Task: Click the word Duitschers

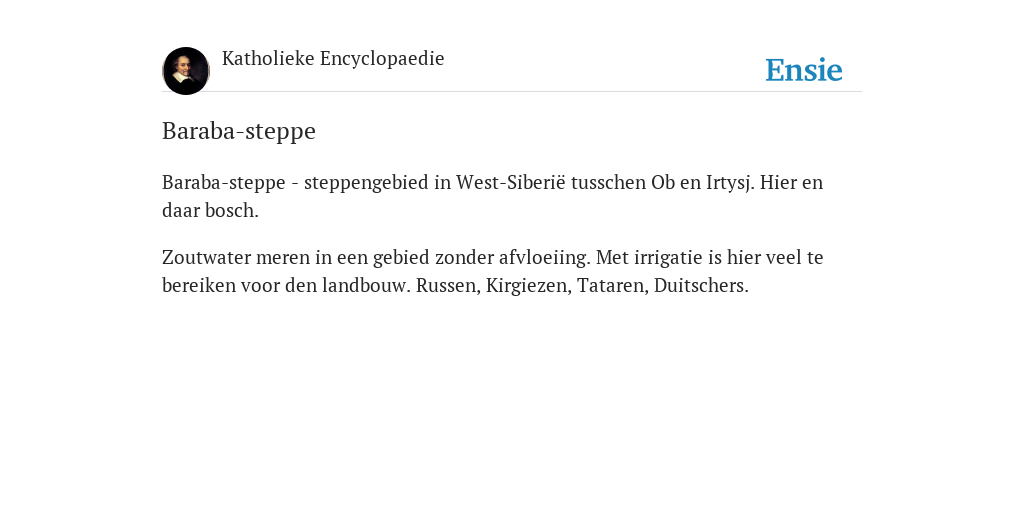Action: click(701, 285)
